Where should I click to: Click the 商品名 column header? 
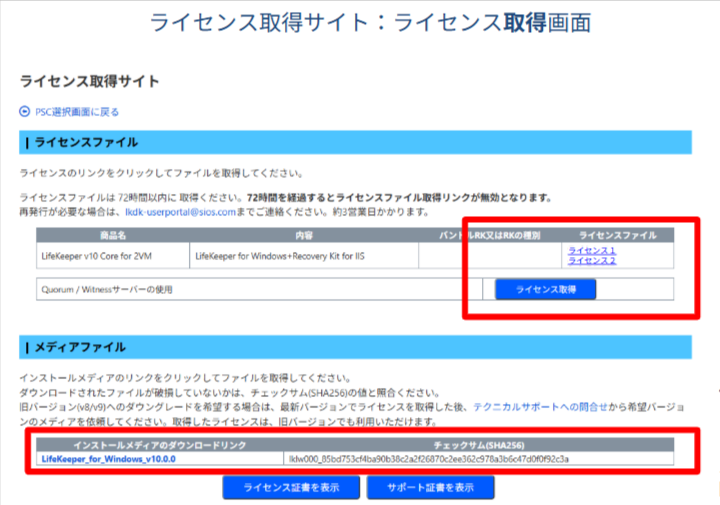tap(113, 236)
